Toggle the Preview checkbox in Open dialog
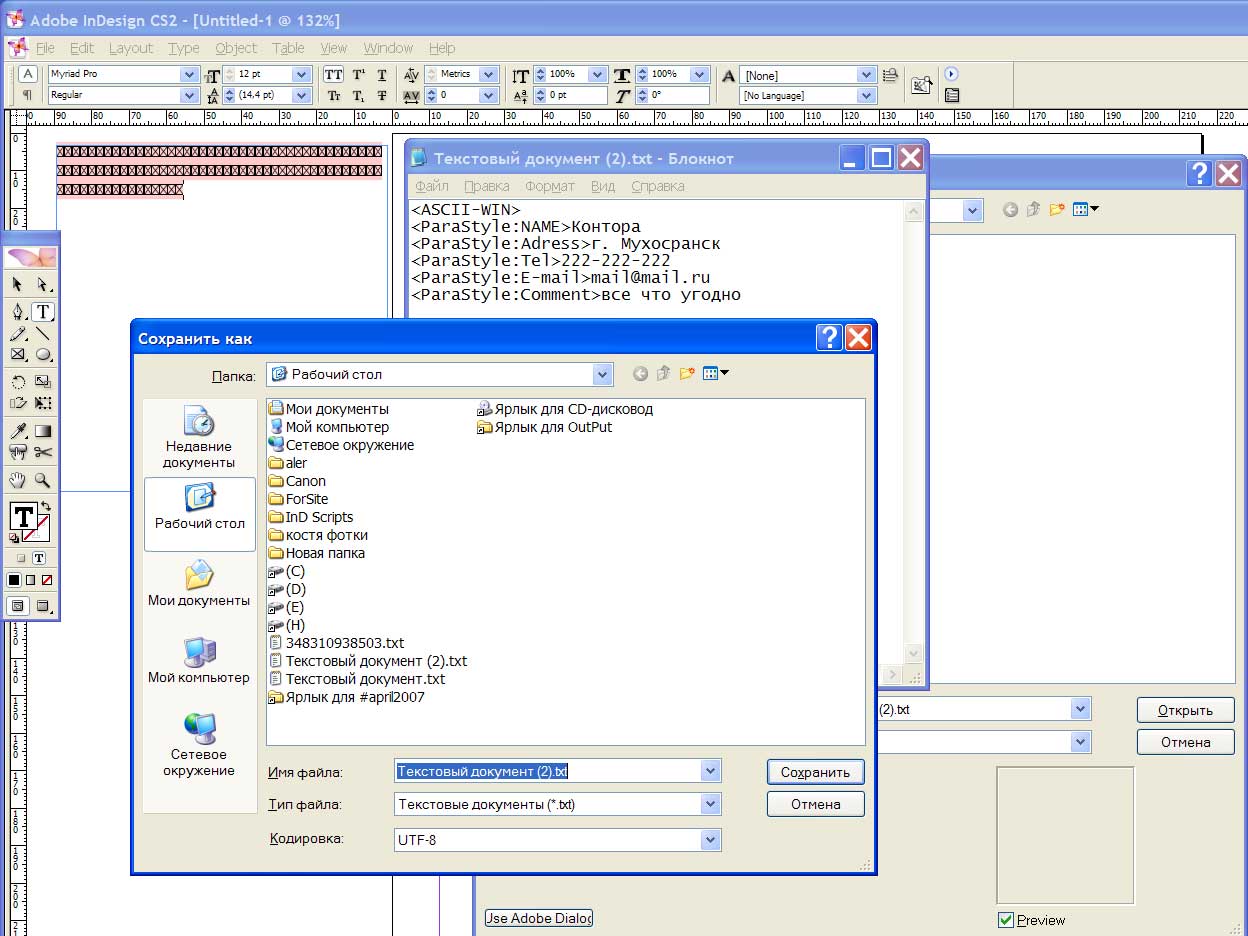The height and width of the screenshot is (936, 1248). tap(1006, 920)
